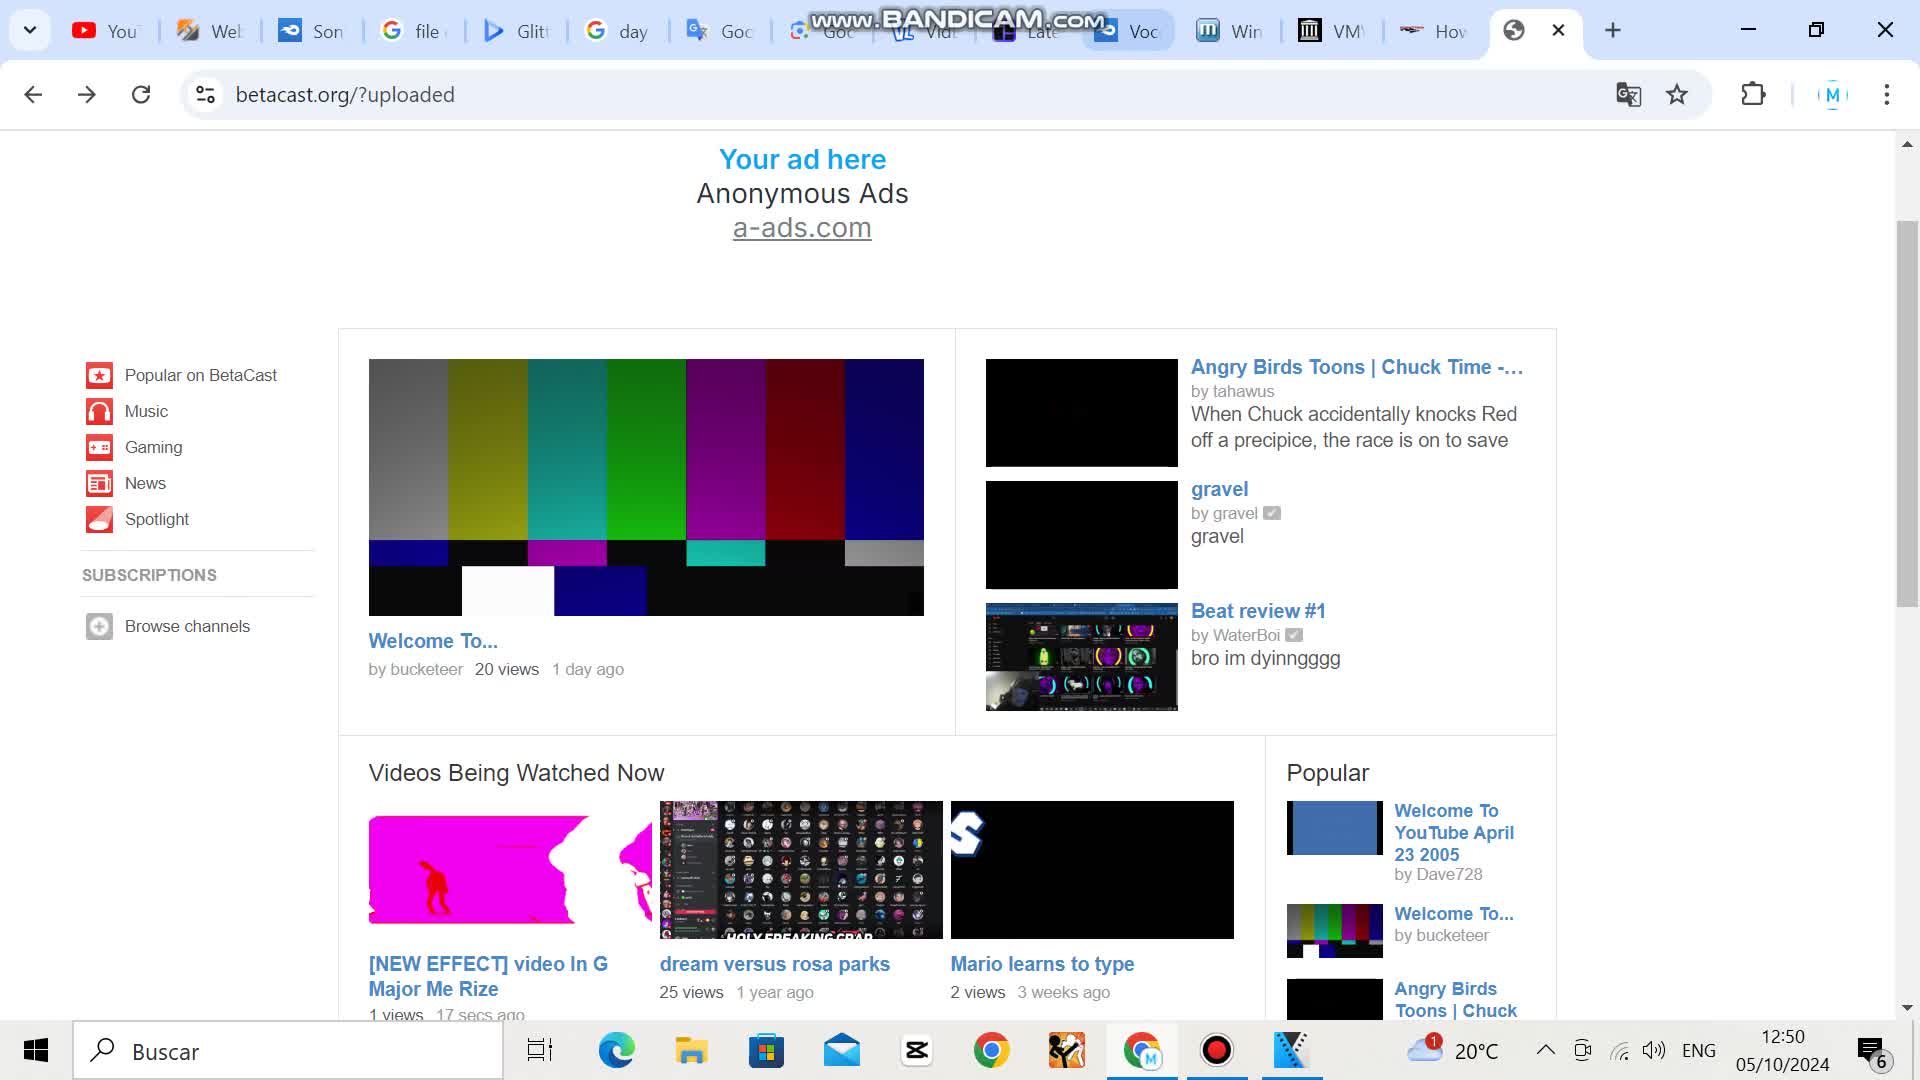
Task: Open the 'Beat review #1' video link
Action: coord(1258,611)
